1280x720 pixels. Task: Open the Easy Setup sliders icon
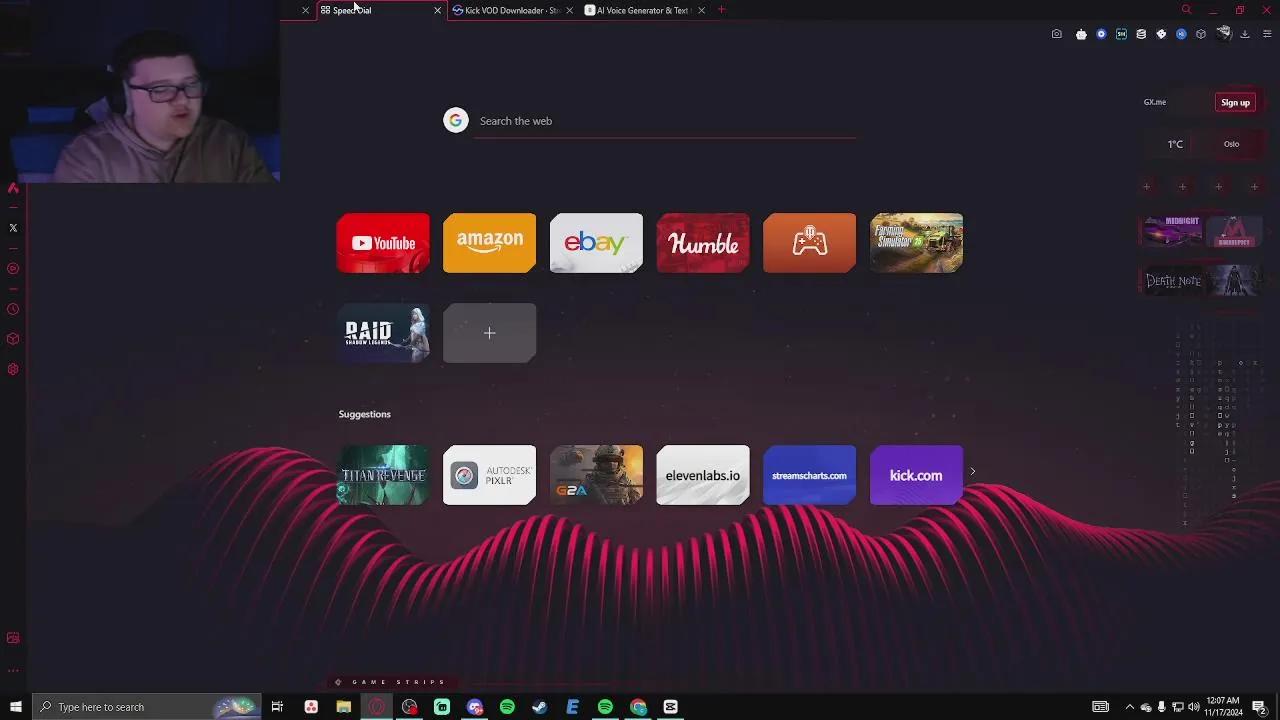(1267, 34)
